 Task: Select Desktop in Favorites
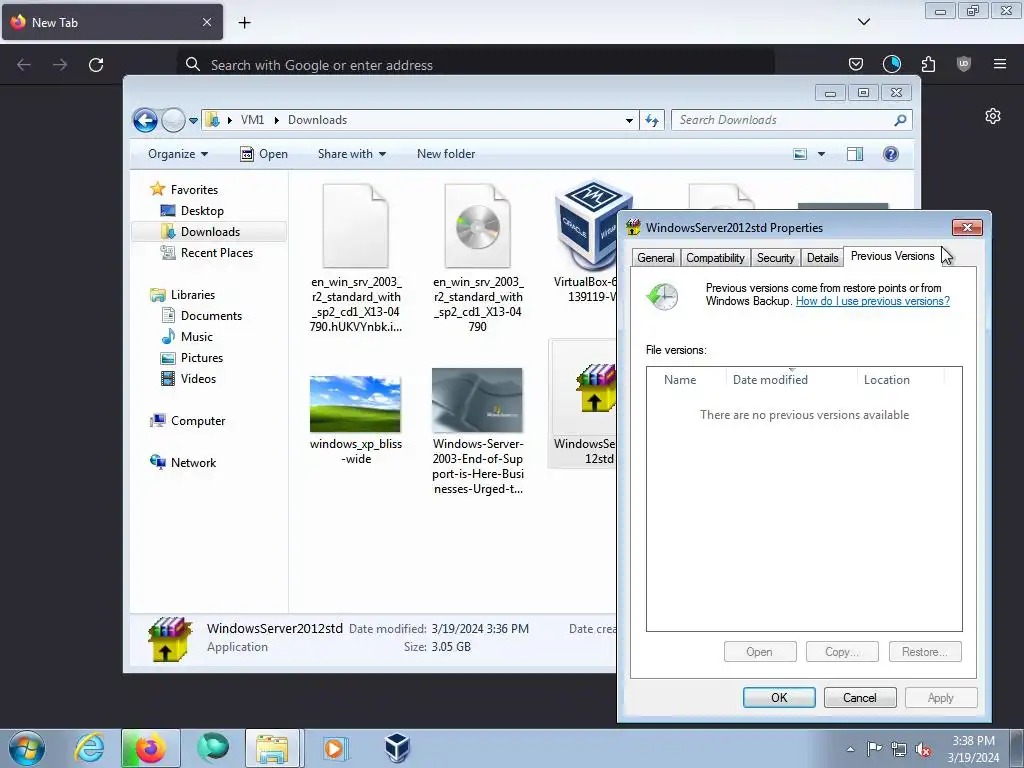202,211
